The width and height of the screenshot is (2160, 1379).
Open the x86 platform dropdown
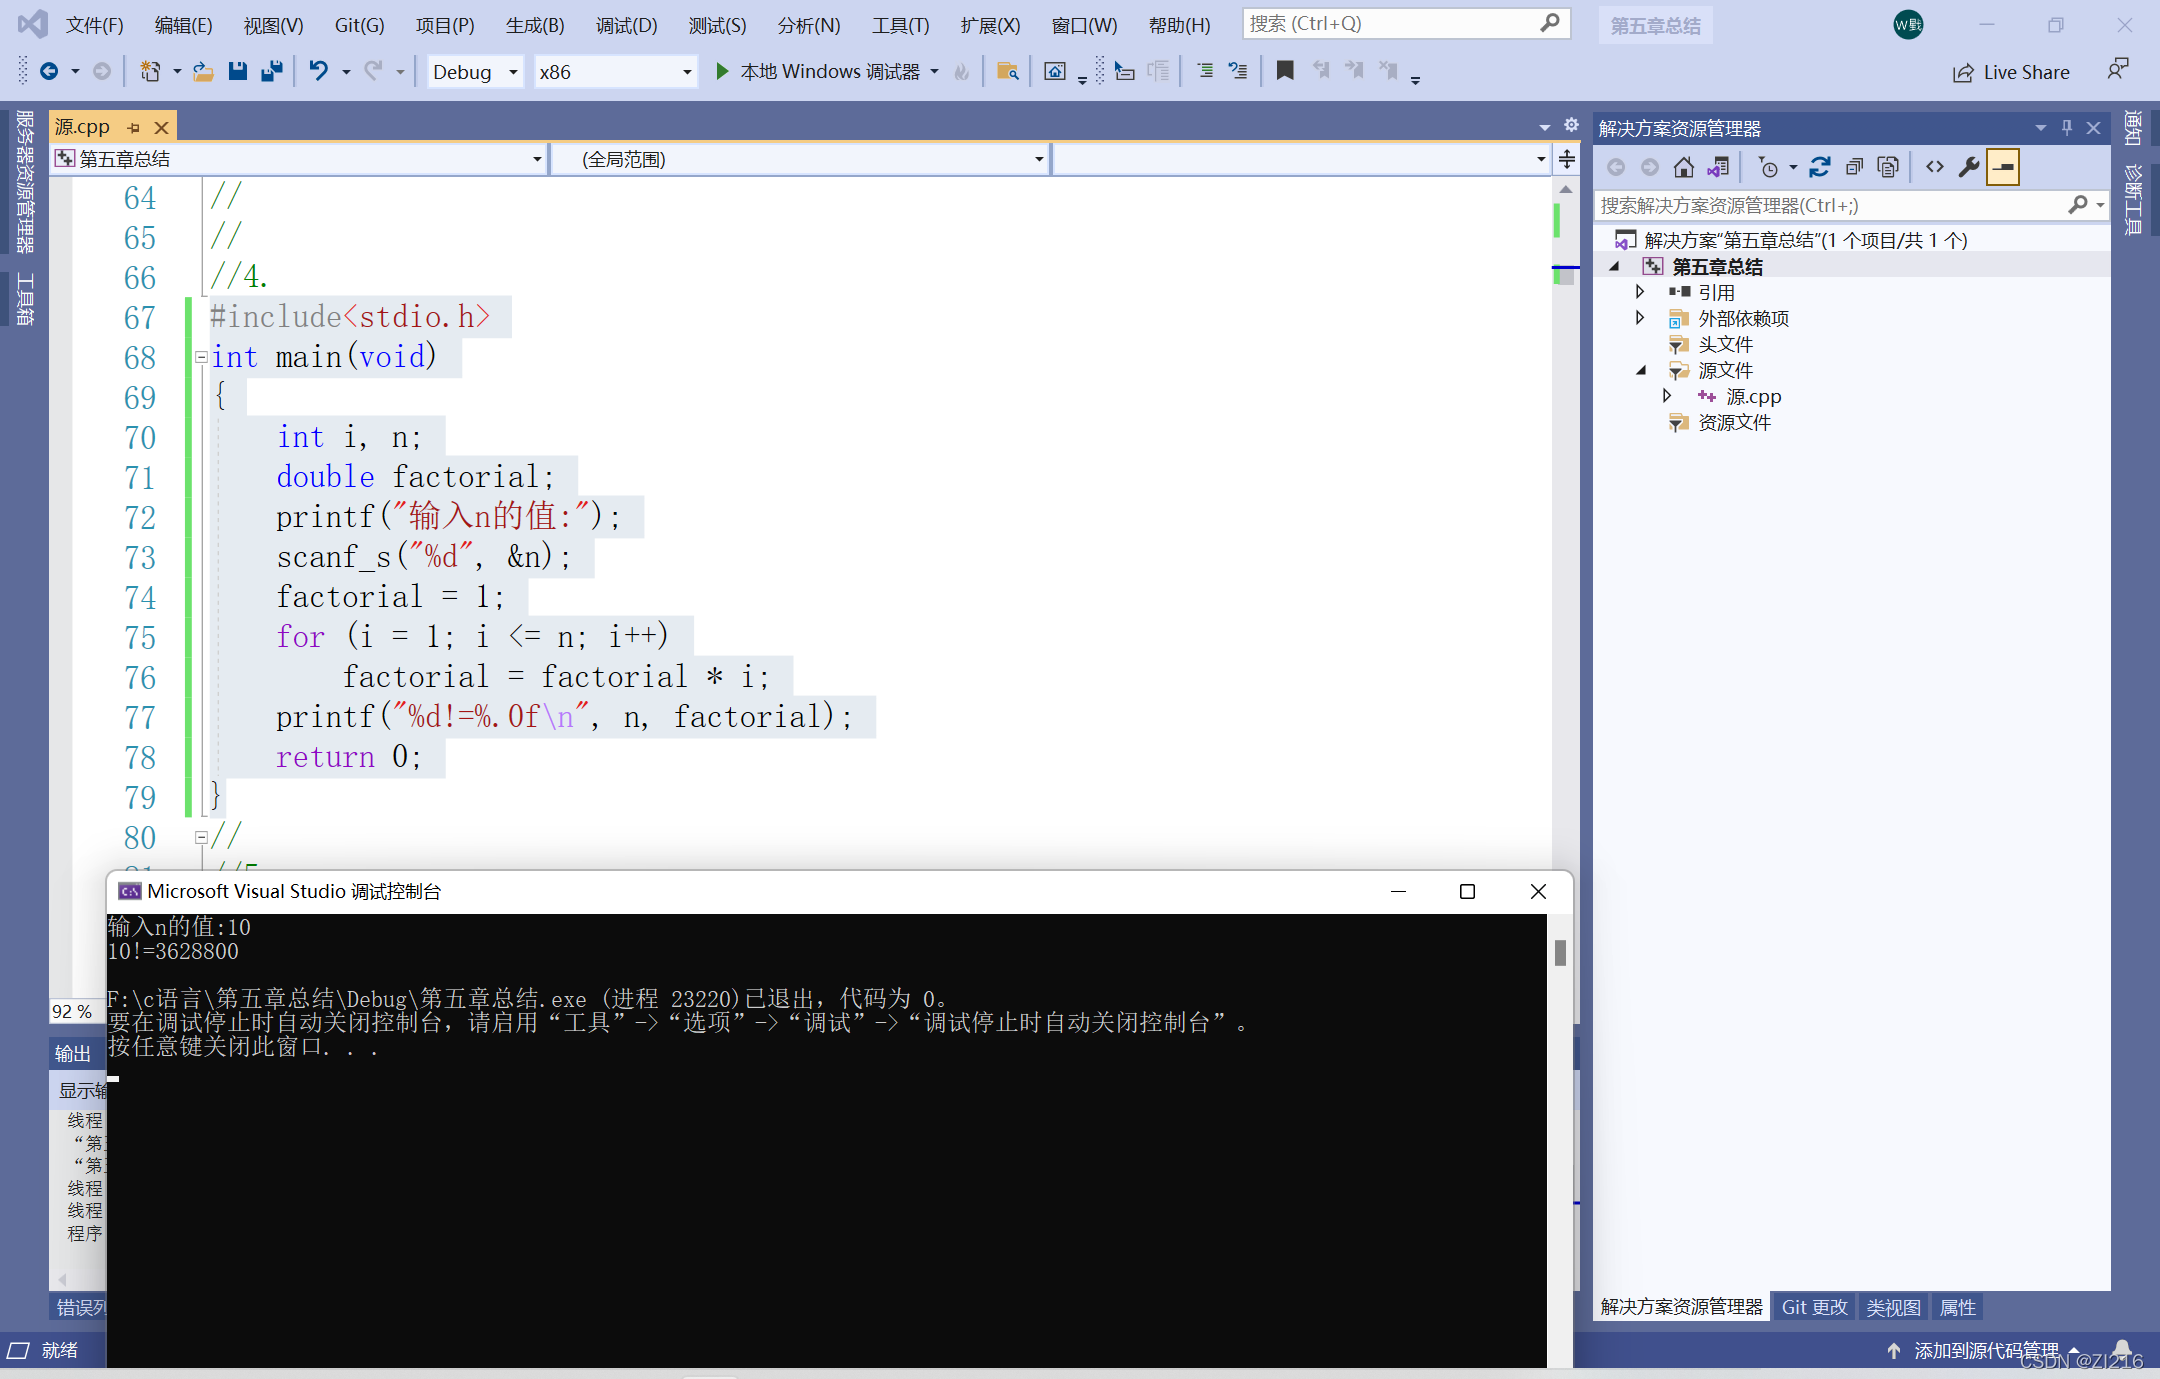614,71
